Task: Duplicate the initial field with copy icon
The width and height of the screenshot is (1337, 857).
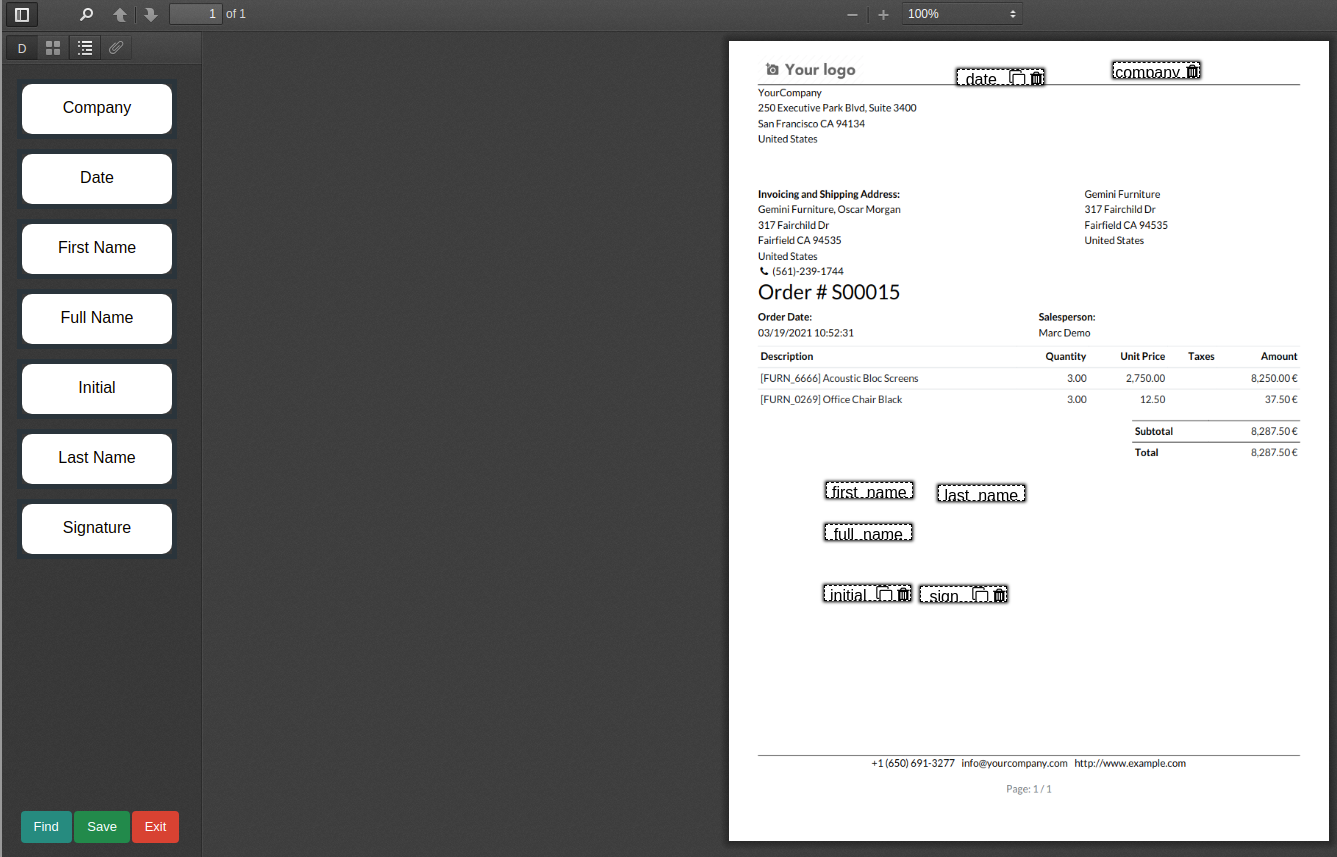Action: [x=884, y=594]
